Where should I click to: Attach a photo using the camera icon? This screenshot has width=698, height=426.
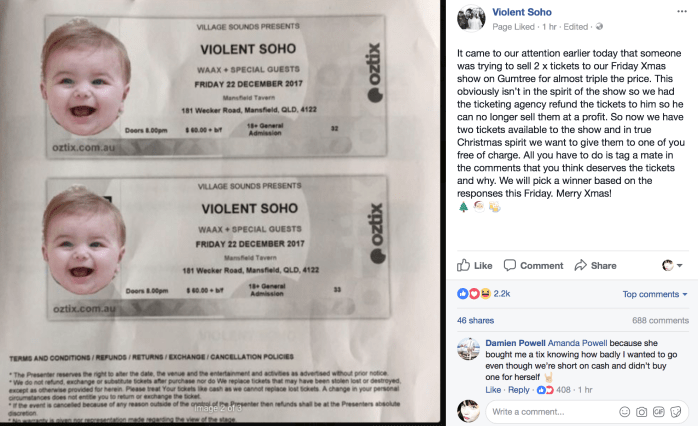click(x=642, y=411)
